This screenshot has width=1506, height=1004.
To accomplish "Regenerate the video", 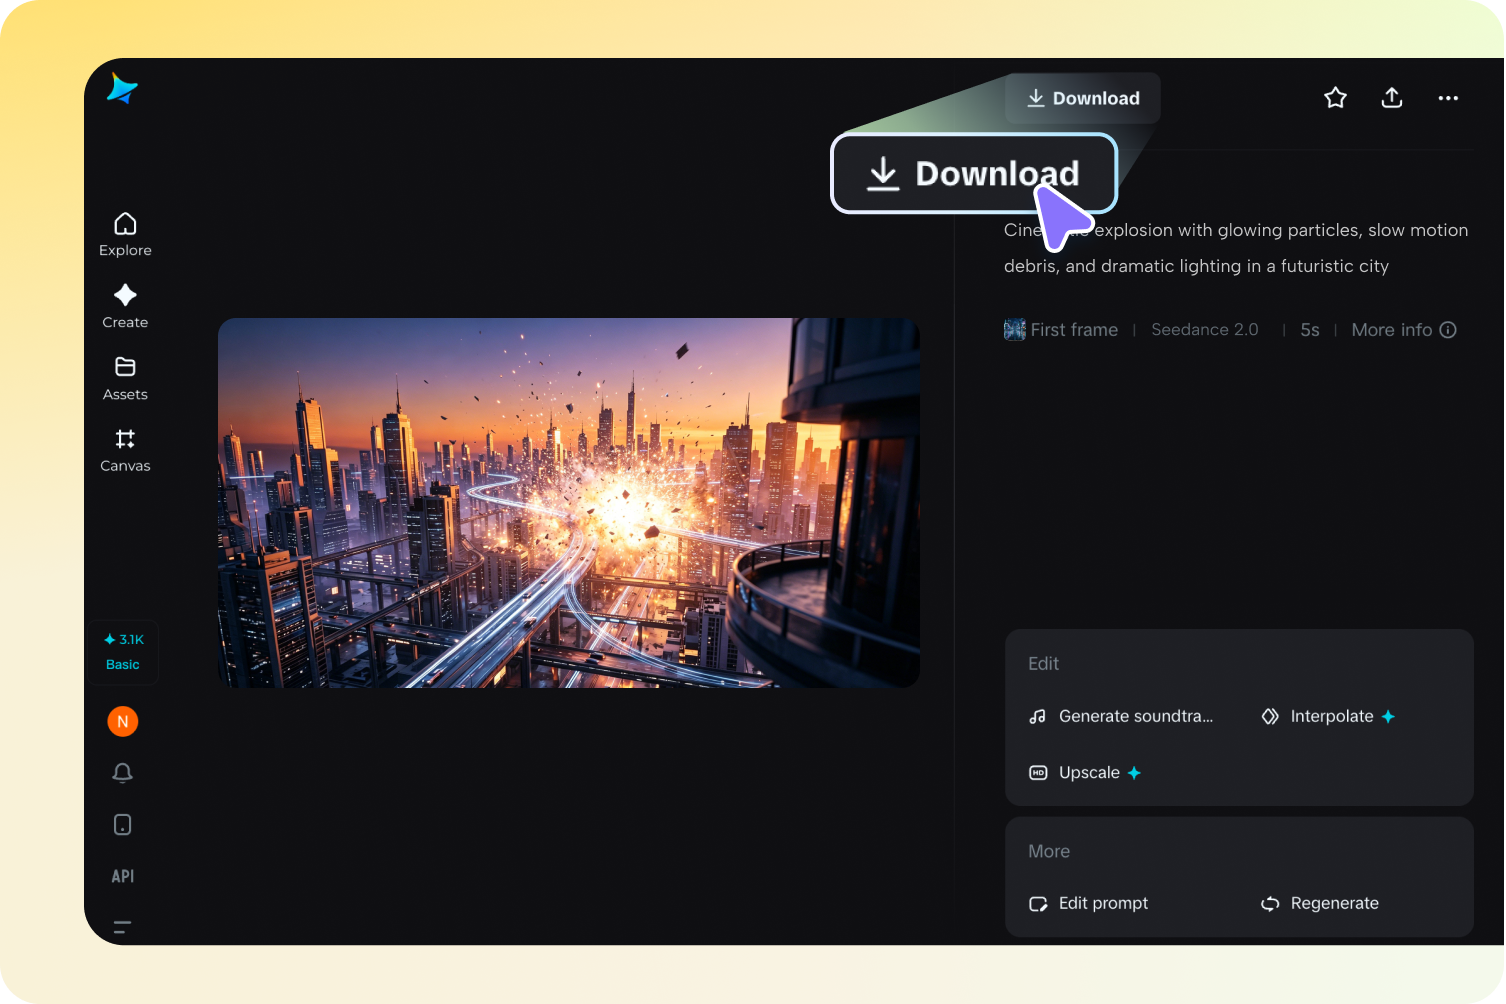I will tap(1320, 903).
